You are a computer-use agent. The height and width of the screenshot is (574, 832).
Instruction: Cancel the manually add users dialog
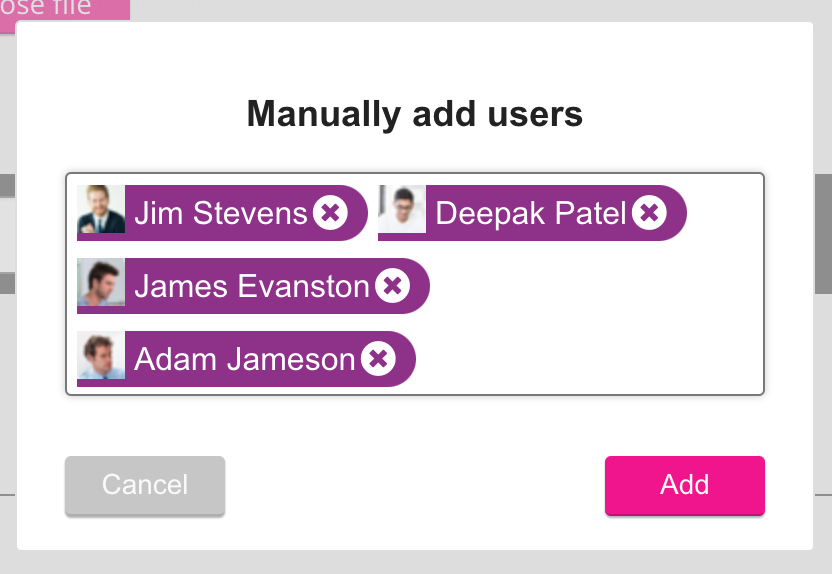coord(145,485)
